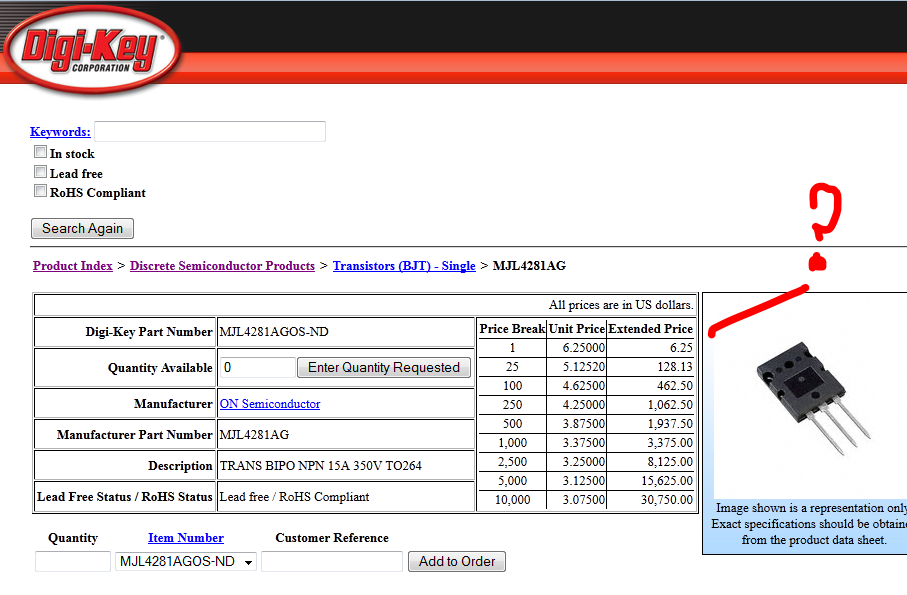Enable the In stock checkbox
907x595 pixels.
[40, 152]
